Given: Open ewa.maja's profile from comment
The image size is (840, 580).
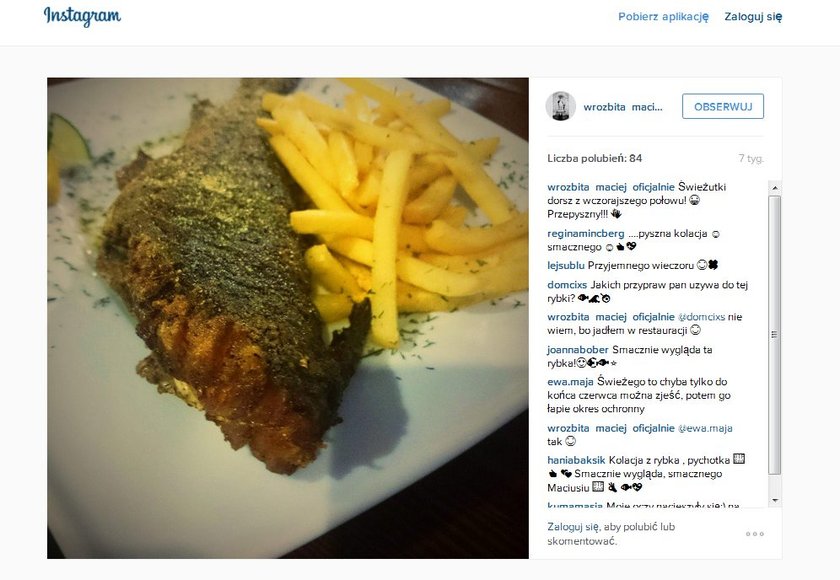Looking at the screenshot, I should [570, 382].
